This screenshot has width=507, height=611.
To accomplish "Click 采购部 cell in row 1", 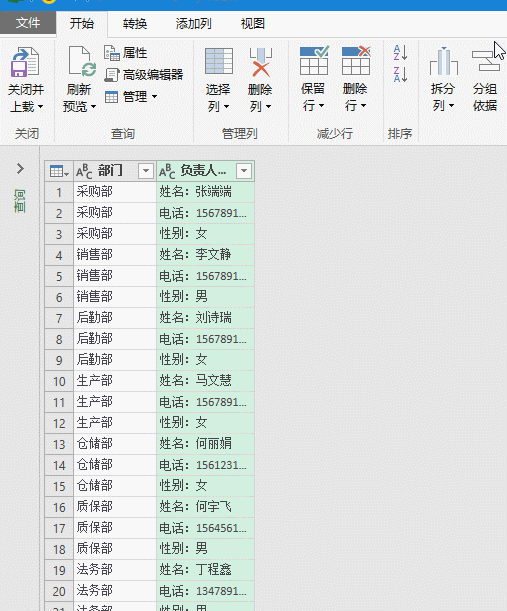I will (115, 192).
